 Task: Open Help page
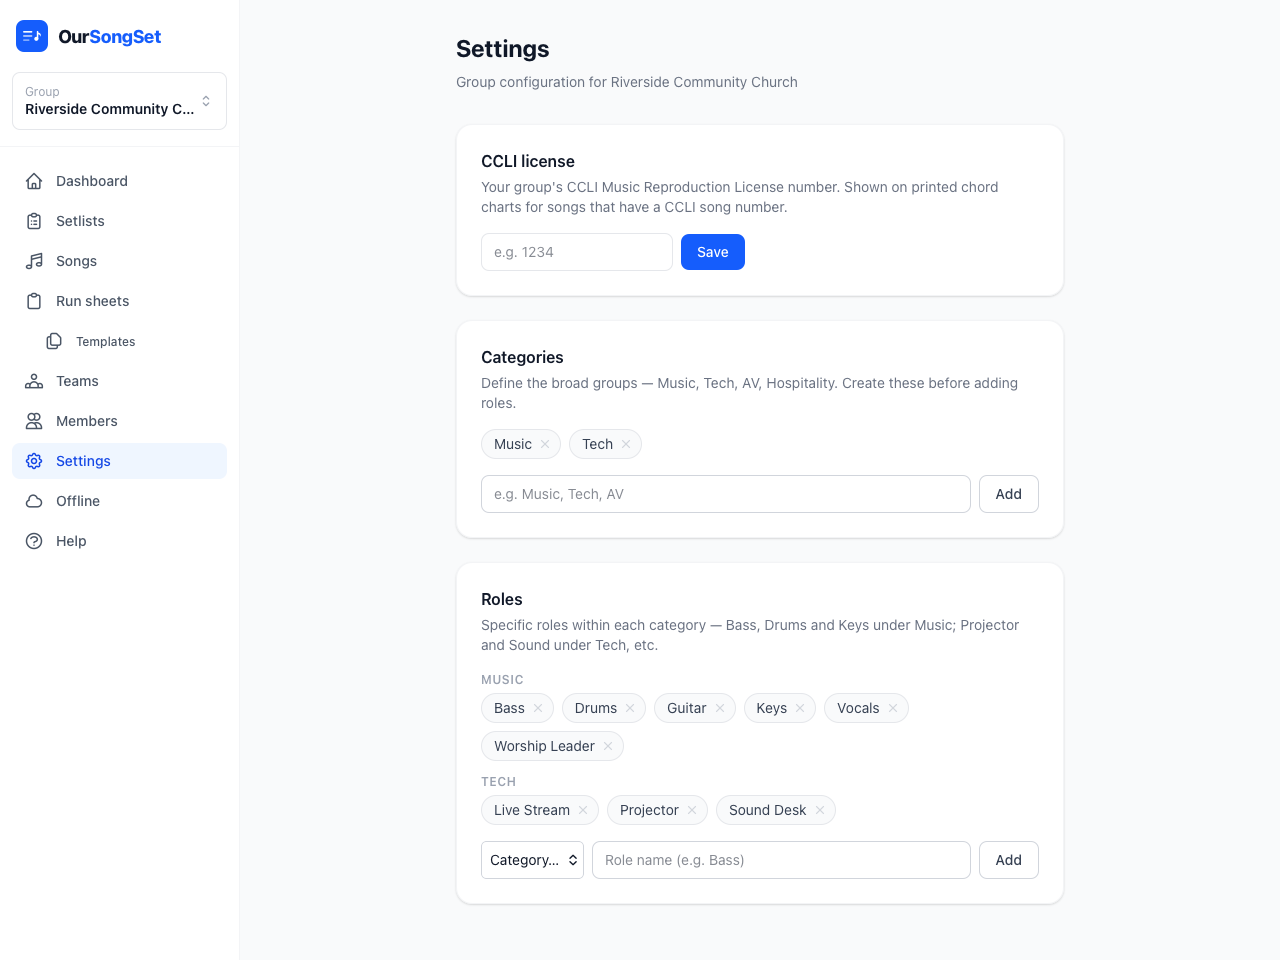(119, 541)
